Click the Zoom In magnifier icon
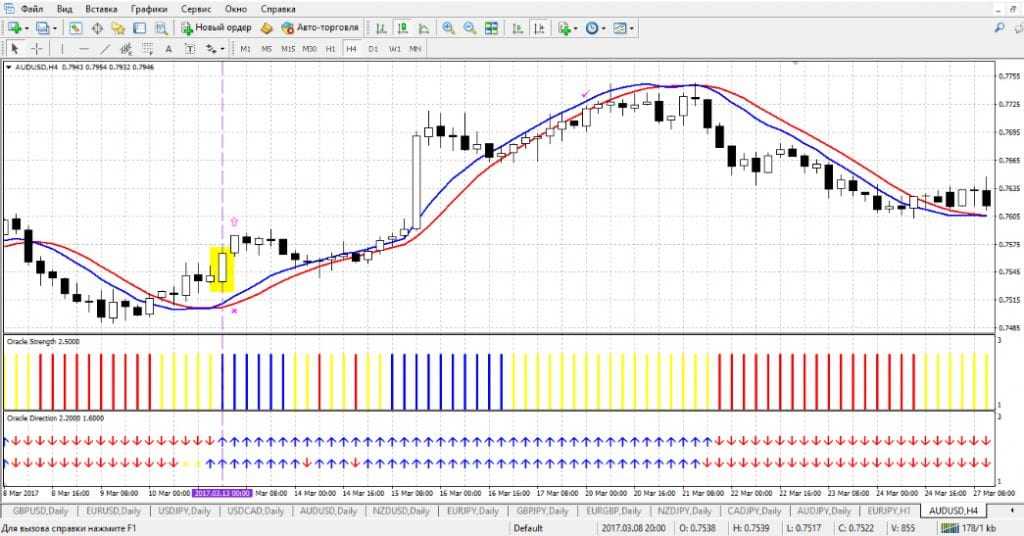This screenshot has width=1024, height=536. [x=446, y=28]
